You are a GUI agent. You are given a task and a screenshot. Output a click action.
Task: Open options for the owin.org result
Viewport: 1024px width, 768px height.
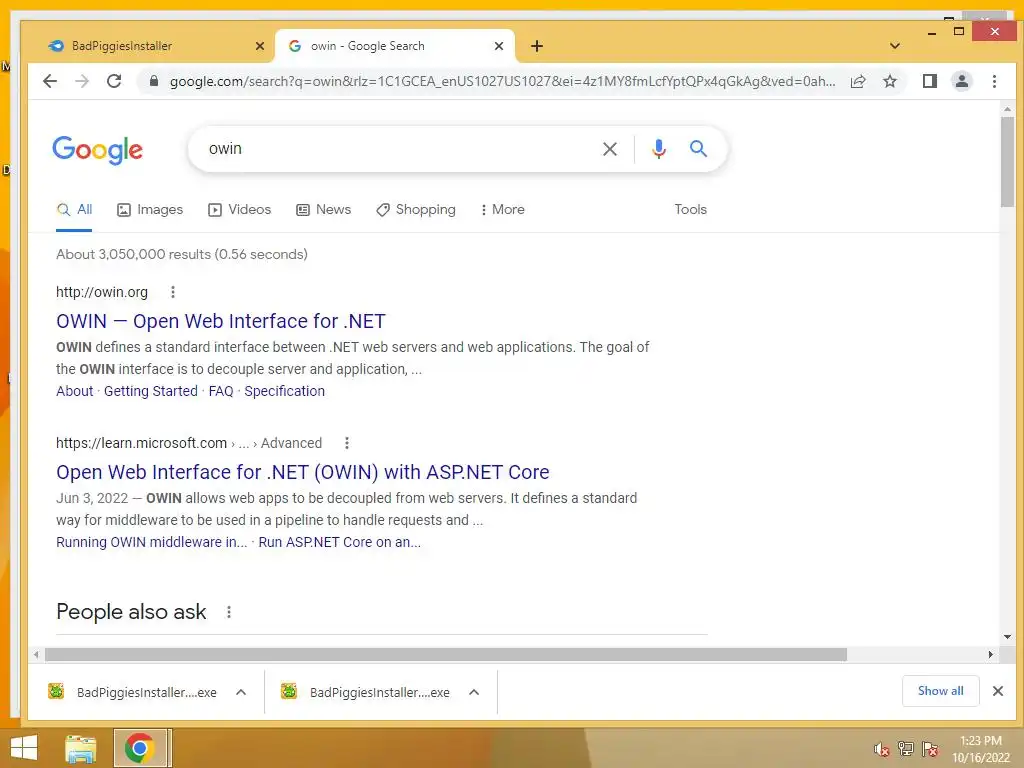(x=172, y=292)
